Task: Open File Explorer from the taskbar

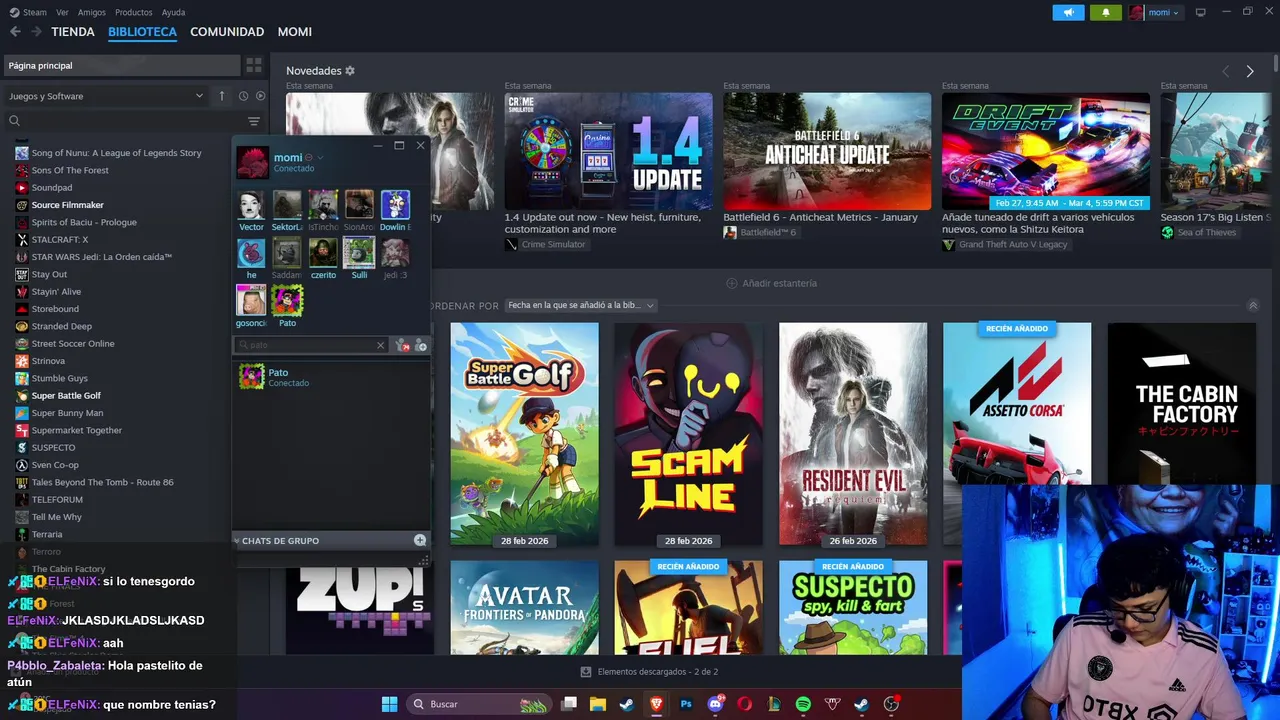Action: click(598, 704)
